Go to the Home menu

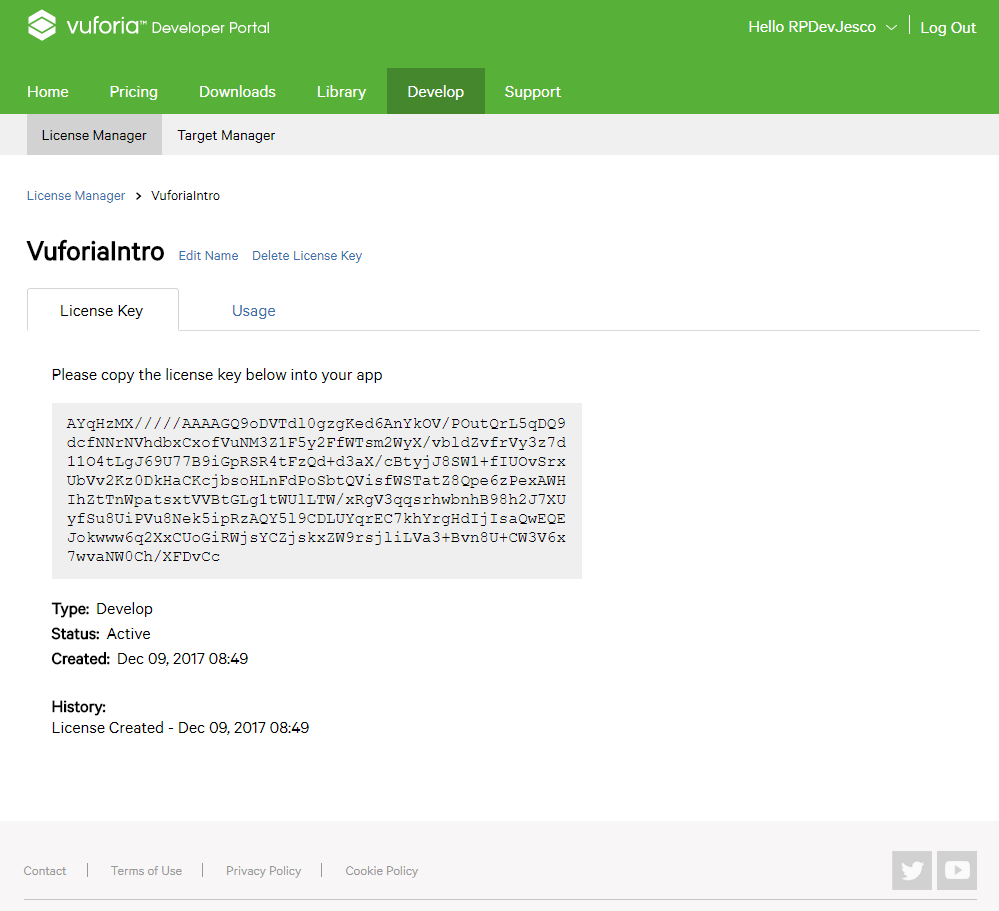pyautogui.click(x=48, y=92)
